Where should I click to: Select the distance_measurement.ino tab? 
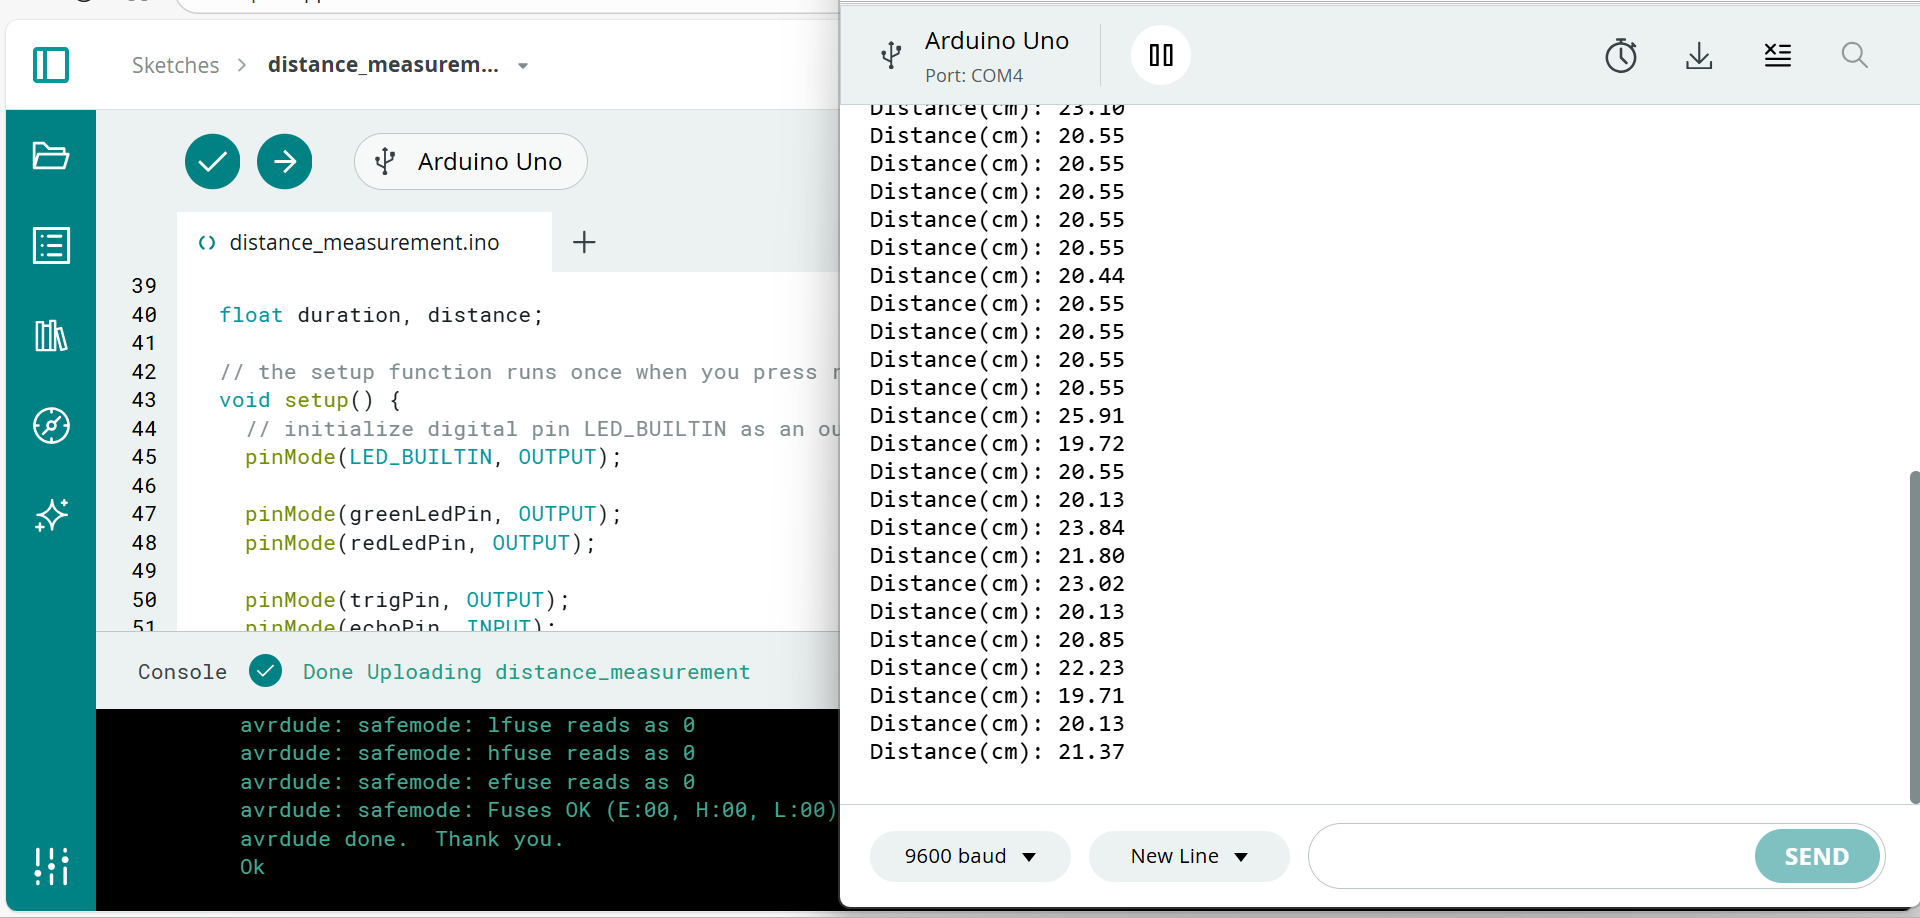click(x=363, y=241)
